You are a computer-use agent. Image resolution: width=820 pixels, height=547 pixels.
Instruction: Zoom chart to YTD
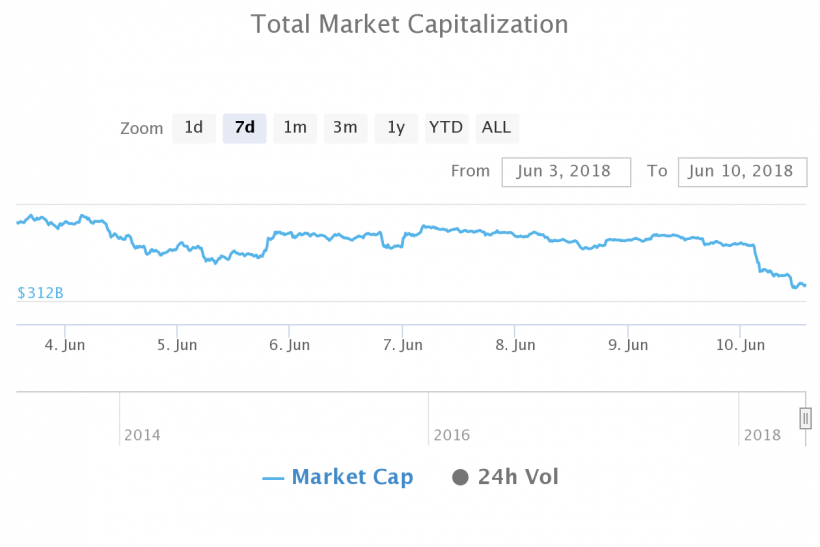pyautogui.click(x=446, y=128)
